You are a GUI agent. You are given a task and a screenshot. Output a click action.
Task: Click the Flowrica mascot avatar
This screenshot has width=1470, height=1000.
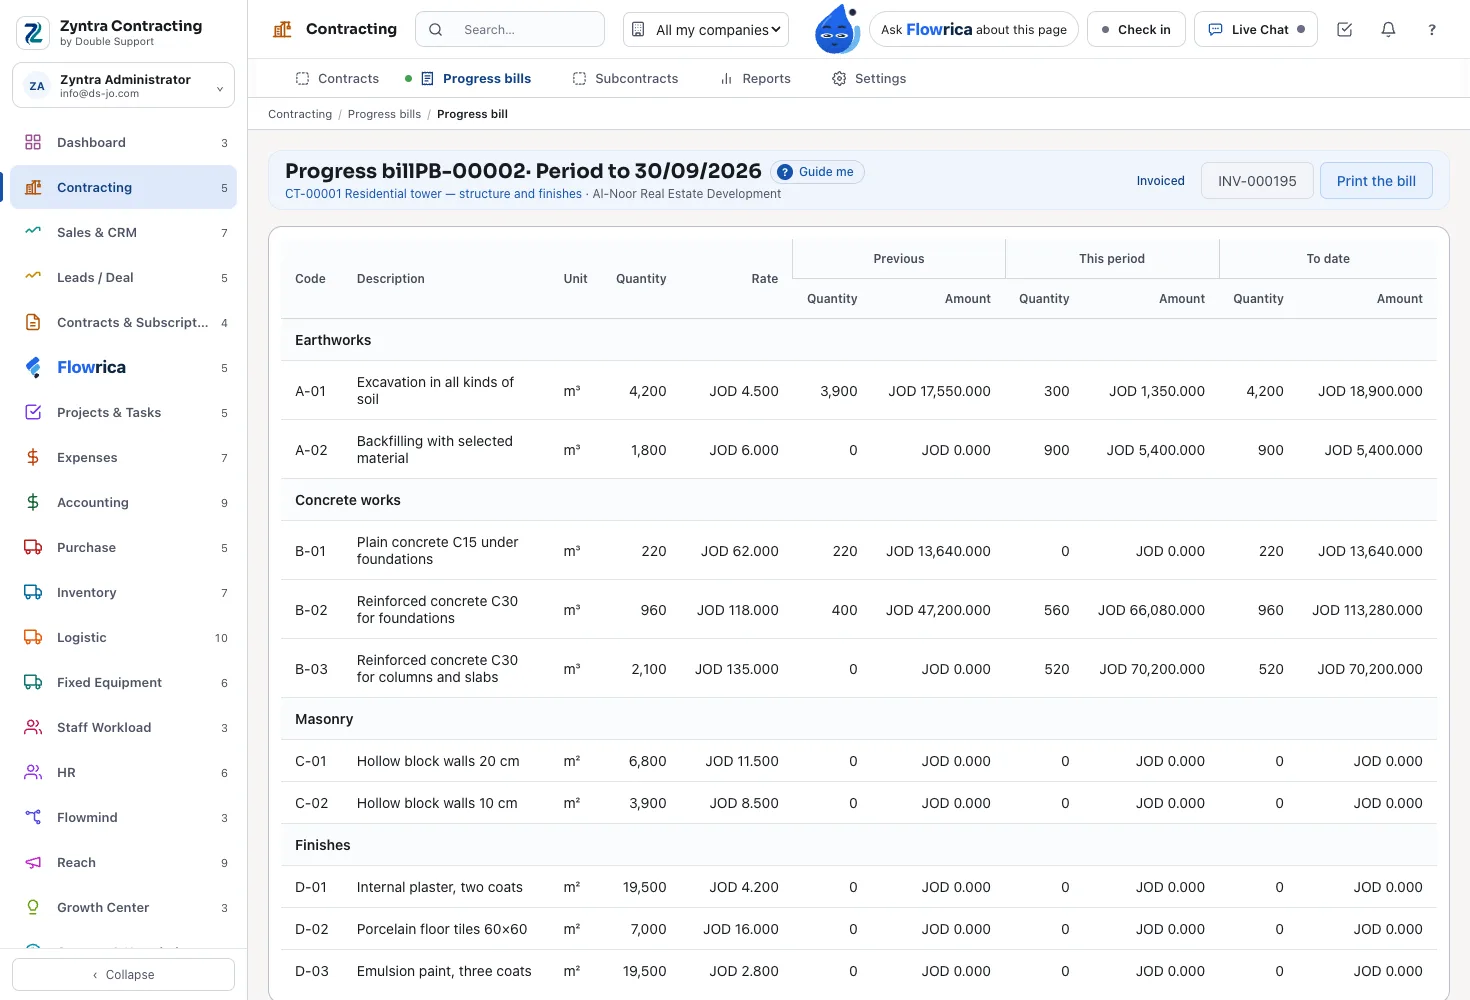(836, 29)
